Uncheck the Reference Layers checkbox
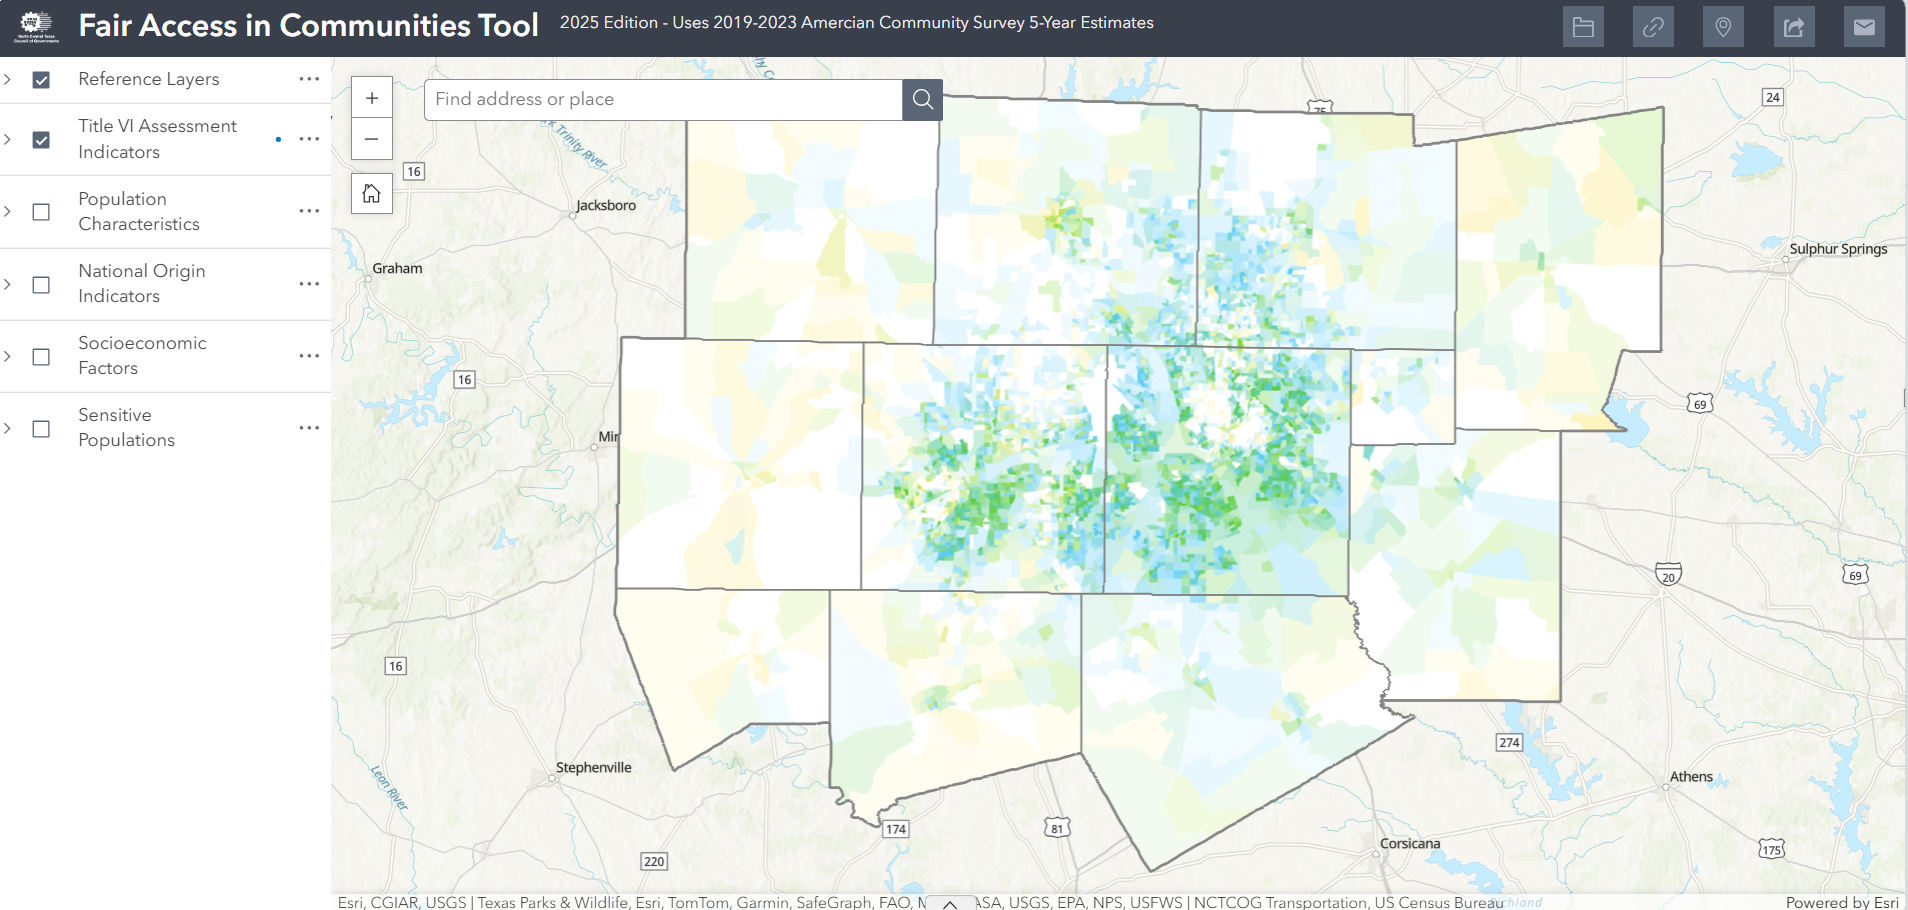The width and height of the screenshot is (1908, 910). click(41, 79)
